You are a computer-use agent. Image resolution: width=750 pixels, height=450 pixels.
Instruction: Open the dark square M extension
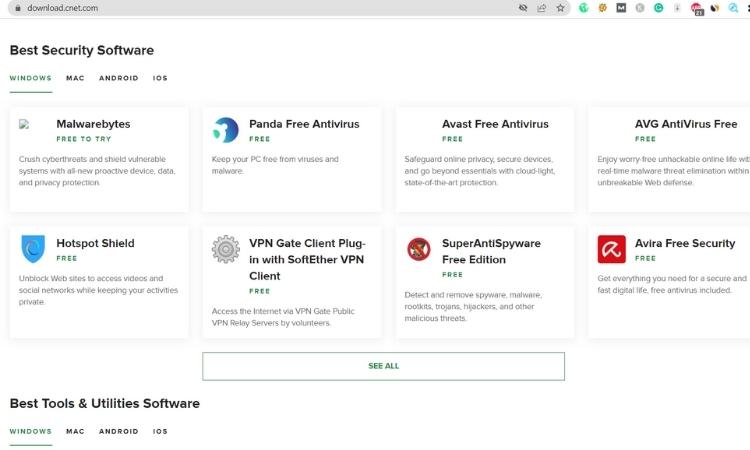point(621,8)
